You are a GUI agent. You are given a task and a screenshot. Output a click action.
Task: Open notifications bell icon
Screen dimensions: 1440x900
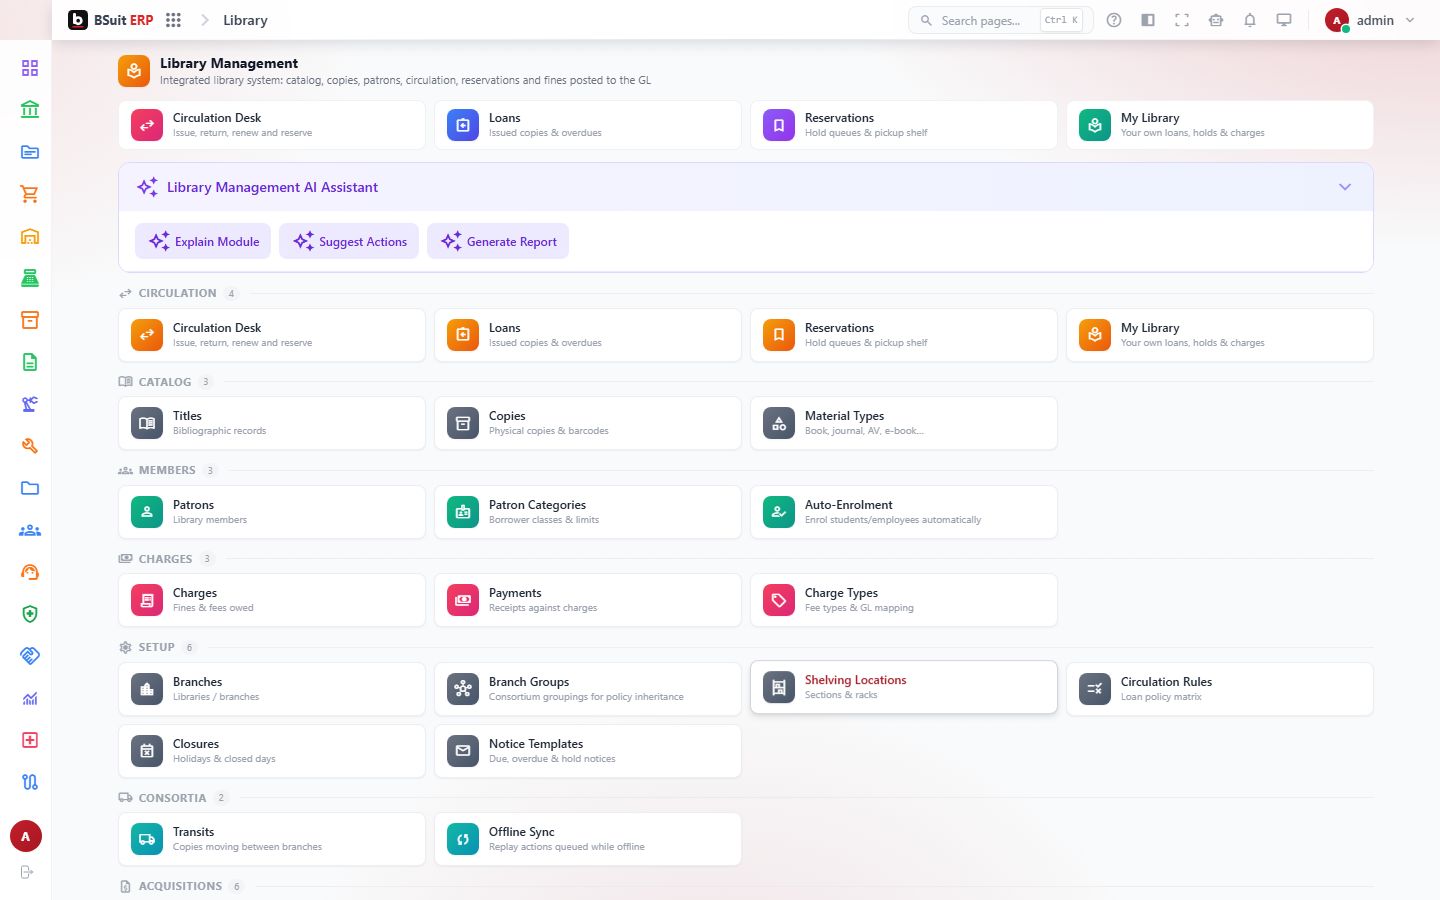(1250, 20)
